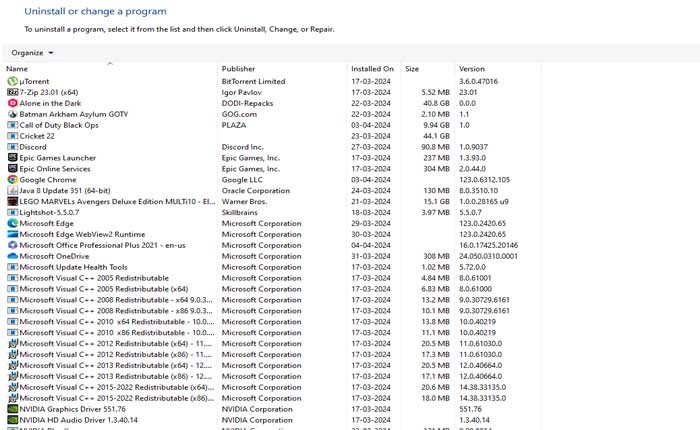The width and height of the screenshot is (700, 430).
Task: Sort programs by Name column header
Action: click(x=17, y=69)
